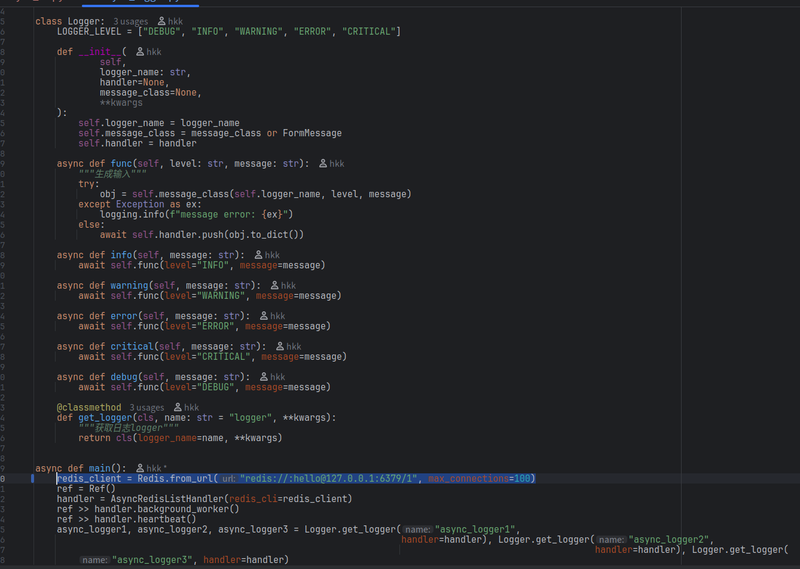The height and width of the screenshot is (569, 800).
Task: Click the FormMessage class reference
Action: [312, 133]
